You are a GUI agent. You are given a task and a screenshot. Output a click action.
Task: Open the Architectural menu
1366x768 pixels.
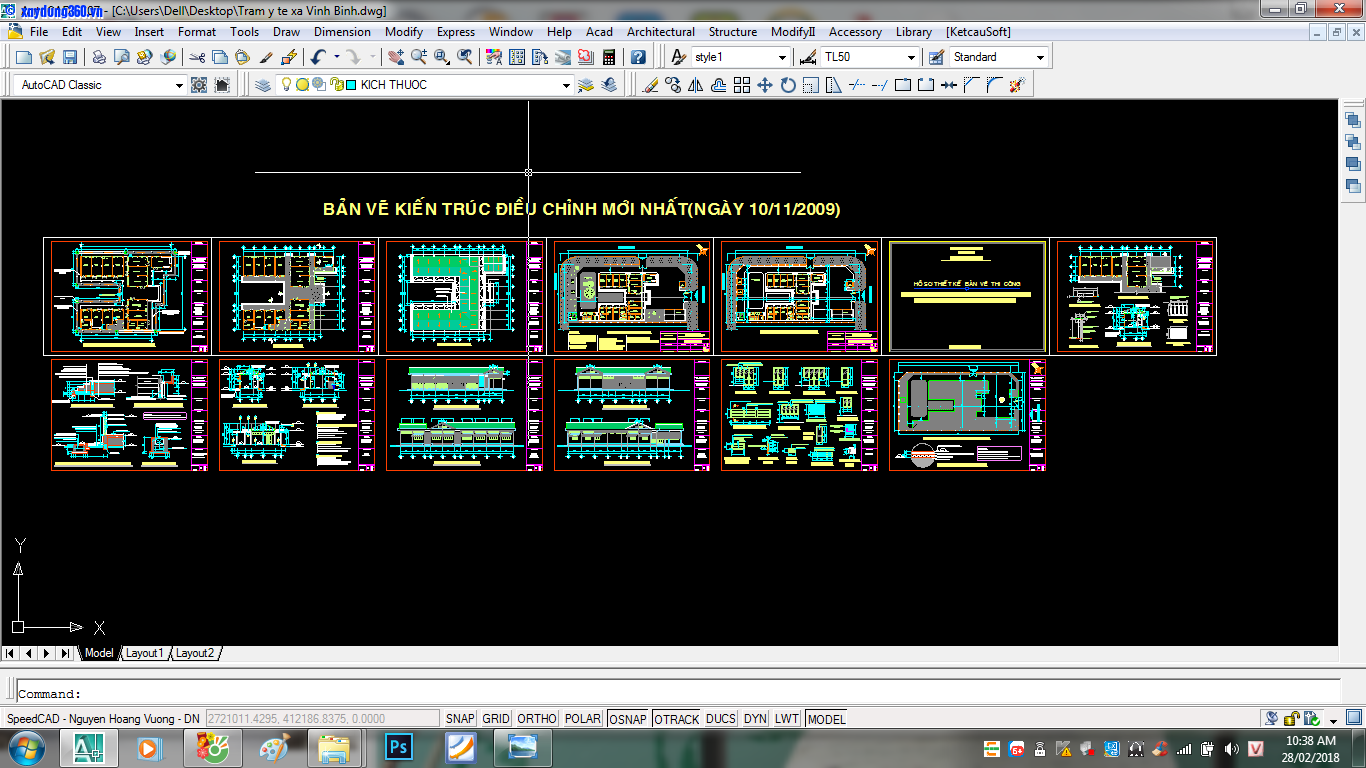tap(661, 32)
